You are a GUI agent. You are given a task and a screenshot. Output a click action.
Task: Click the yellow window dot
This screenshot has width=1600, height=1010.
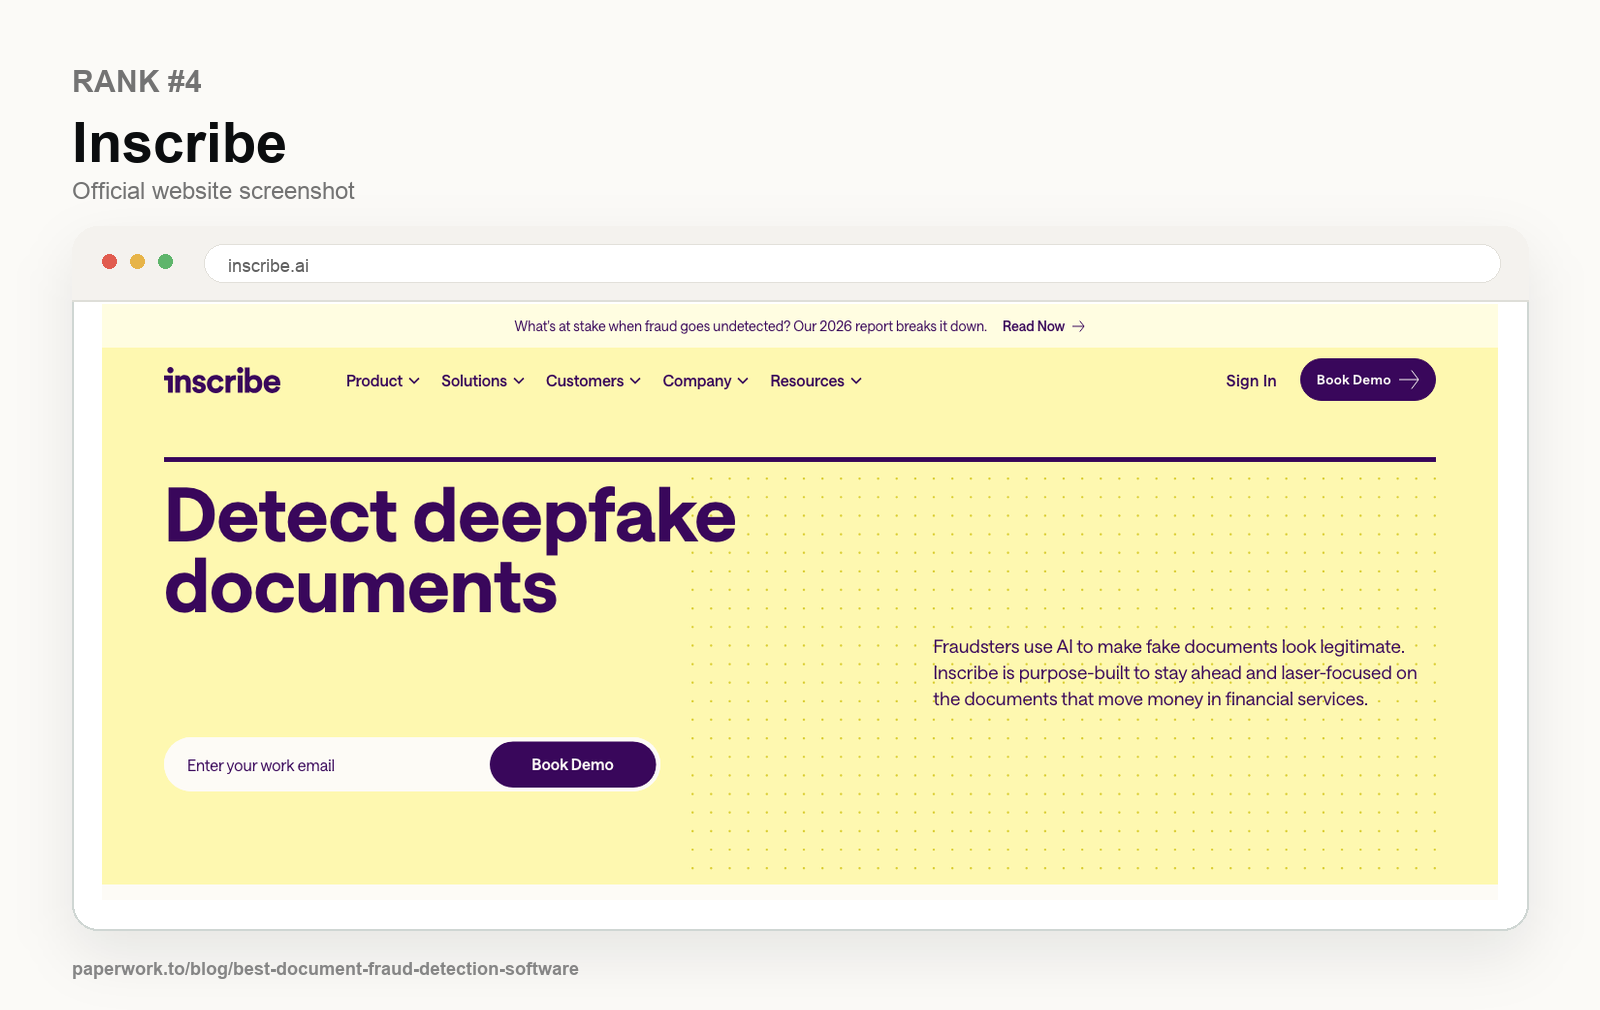[x=138, y=262]
